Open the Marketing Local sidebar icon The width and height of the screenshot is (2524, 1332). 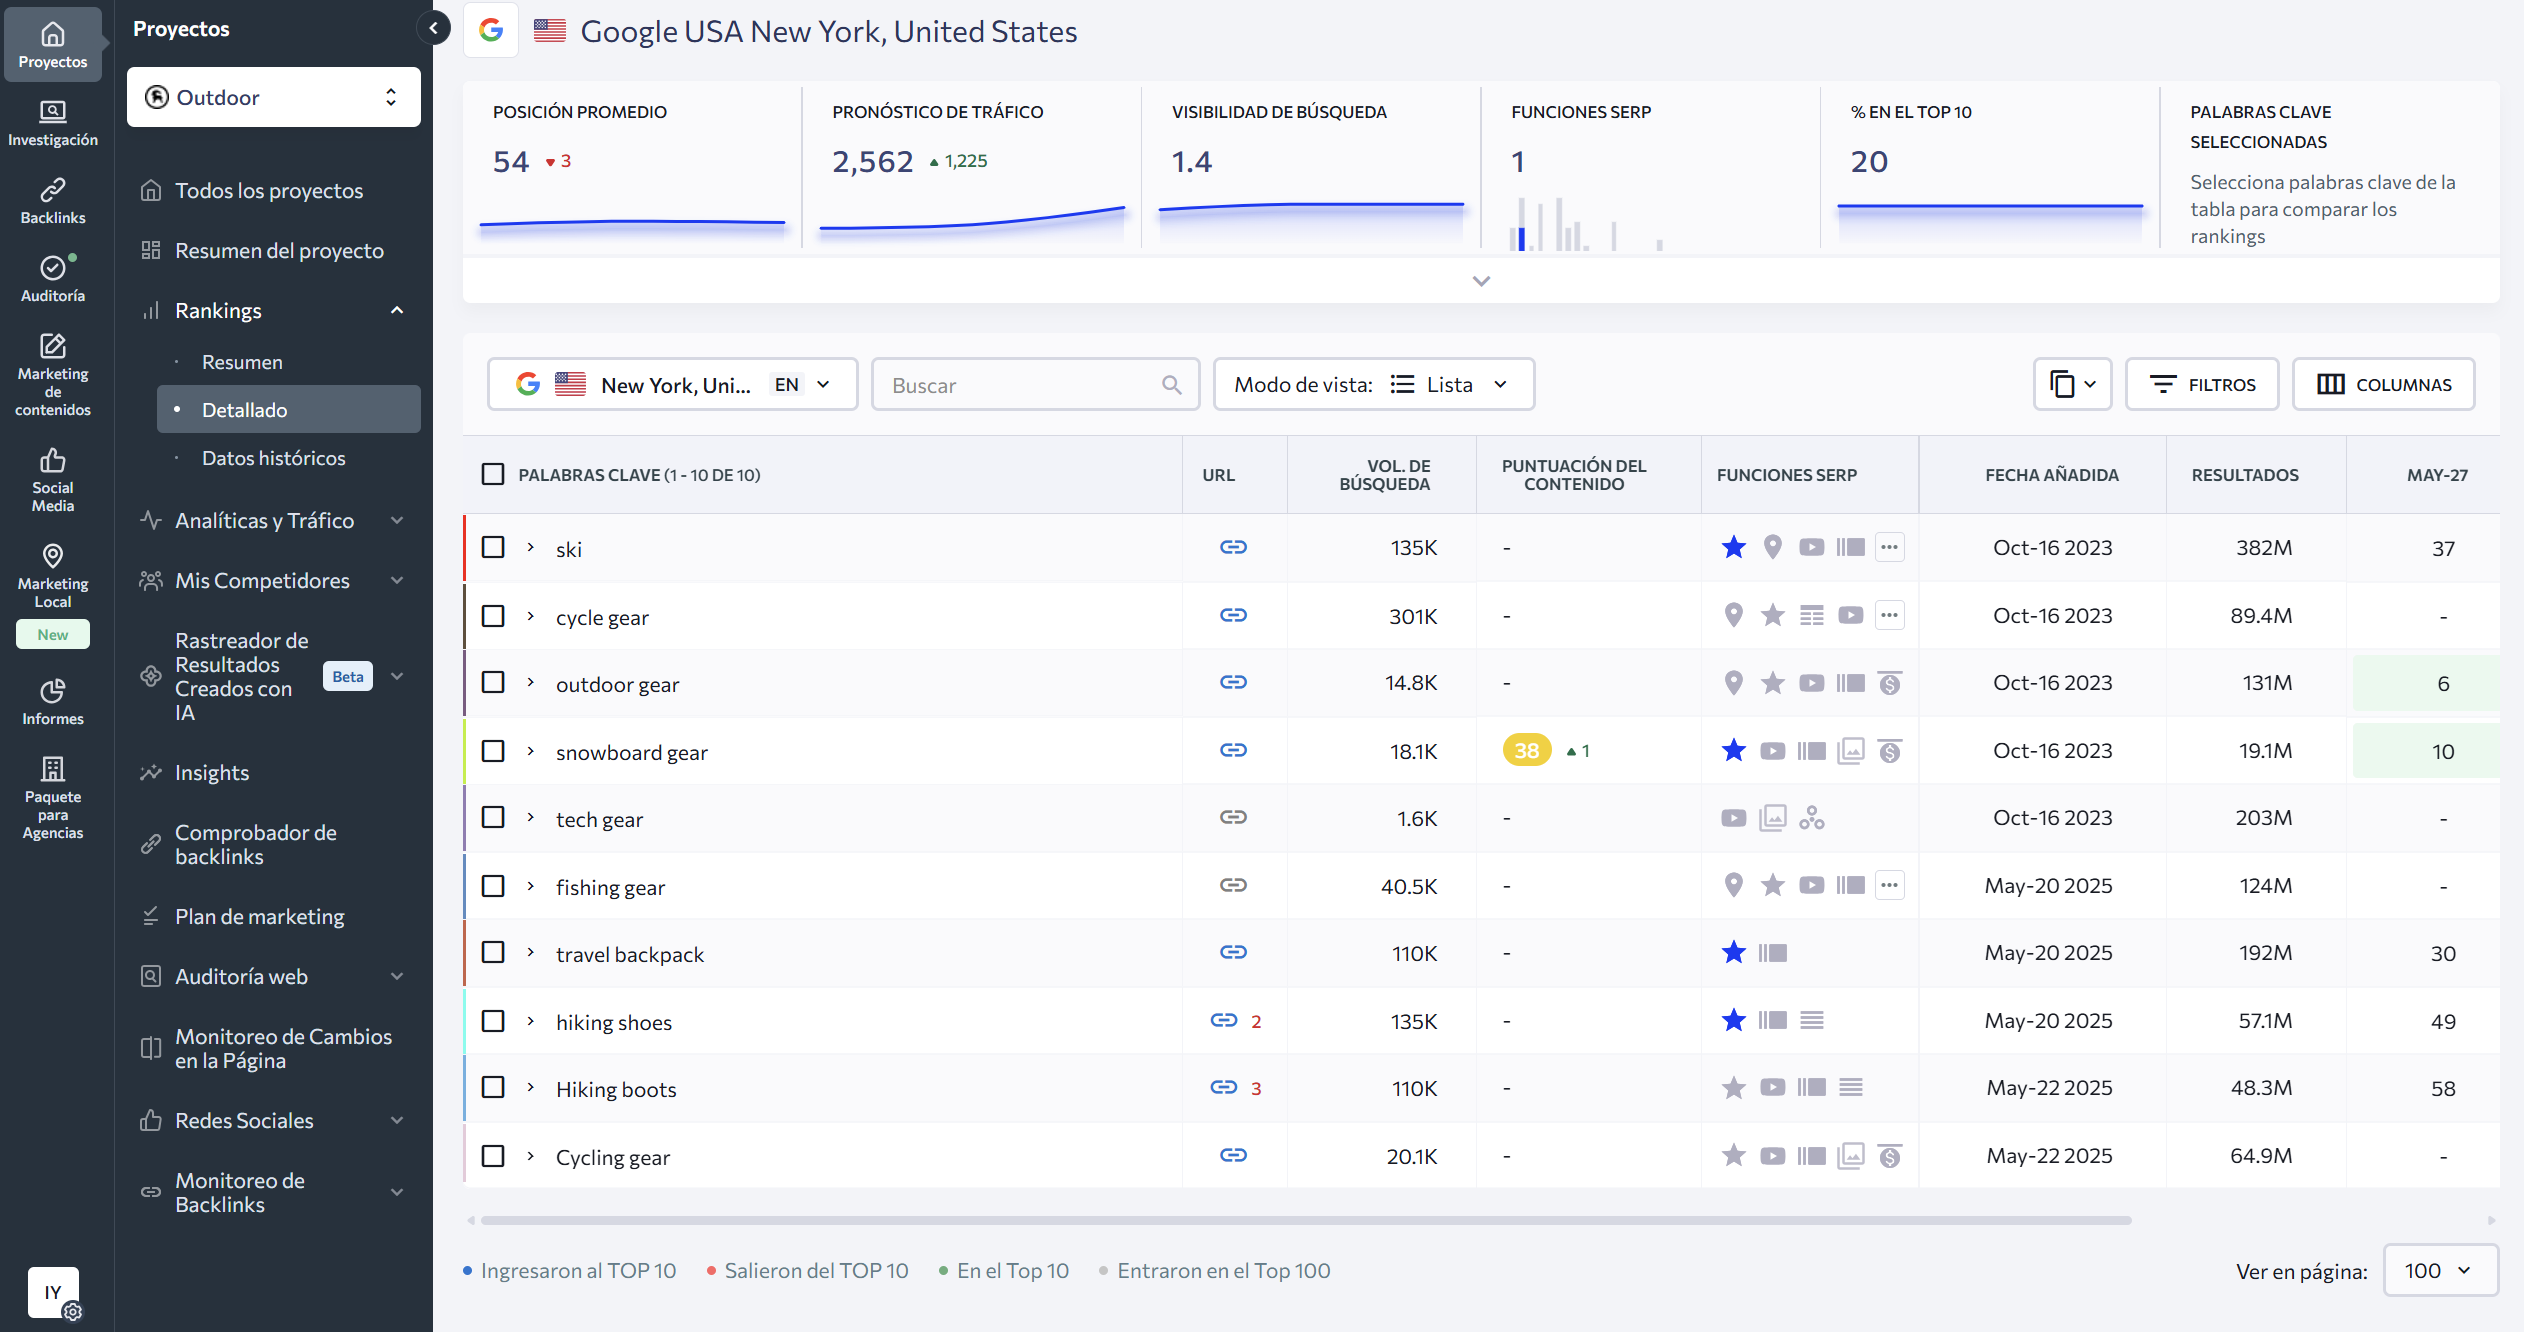click(x=52, y=575)
